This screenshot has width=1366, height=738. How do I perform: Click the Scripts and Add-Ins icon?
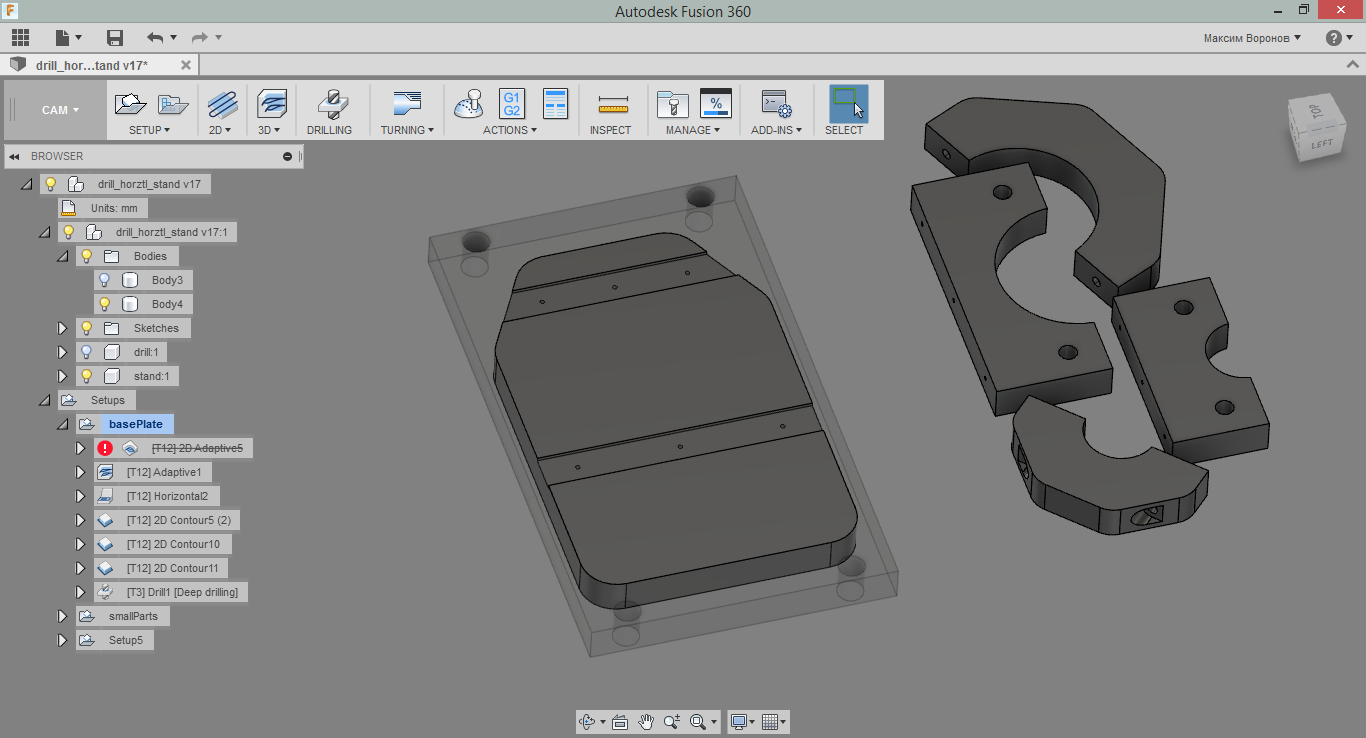pos(776,104)
